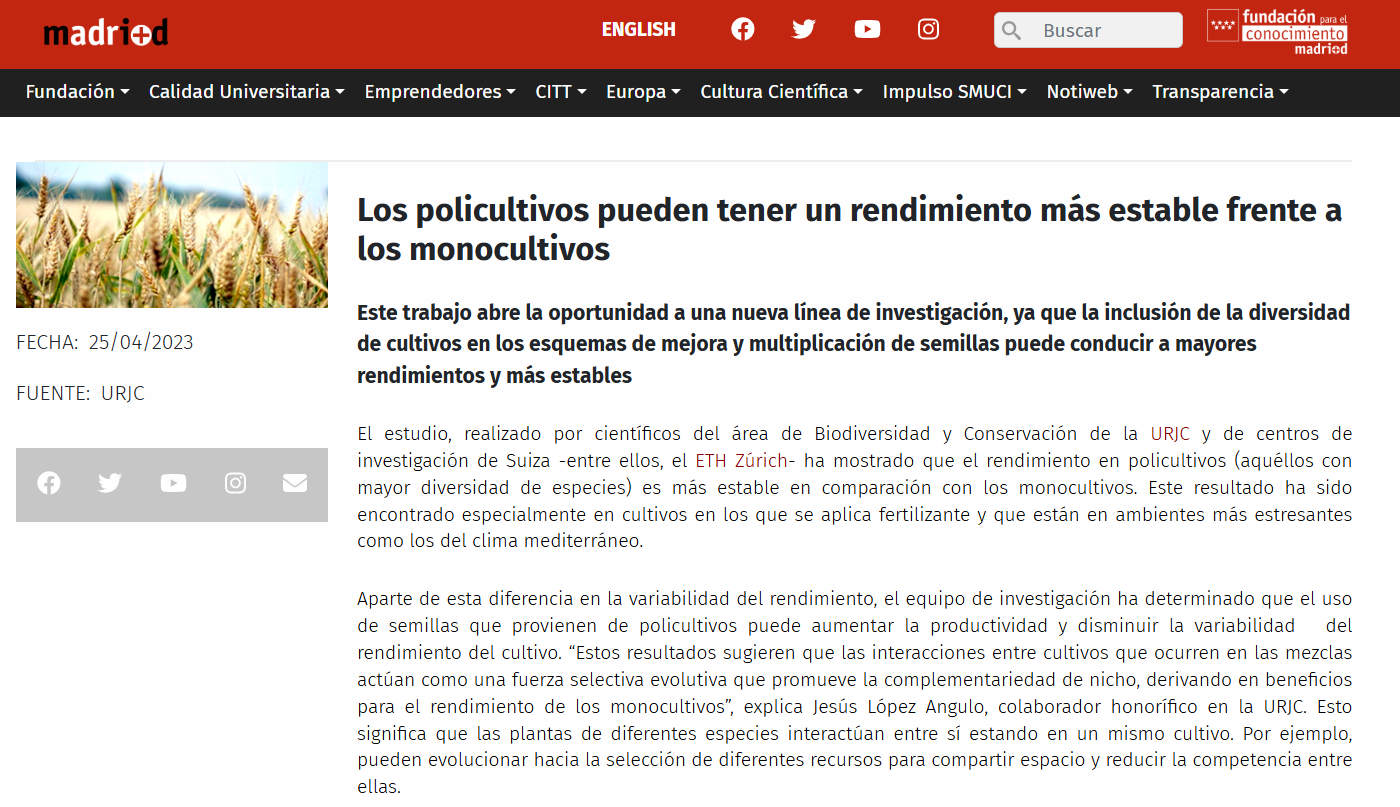
Task: Click the madri+d logo
Action: tap(106, 32)
